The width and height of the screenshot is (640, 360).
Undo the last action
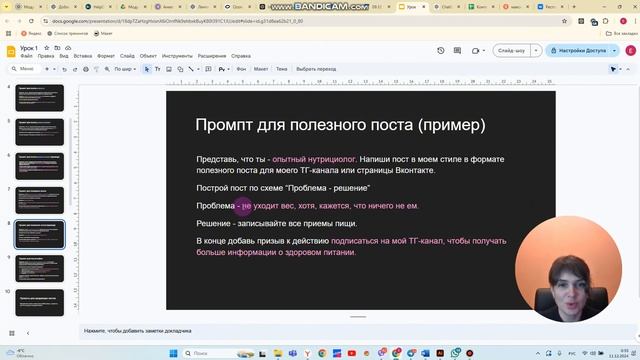point(64,69)
